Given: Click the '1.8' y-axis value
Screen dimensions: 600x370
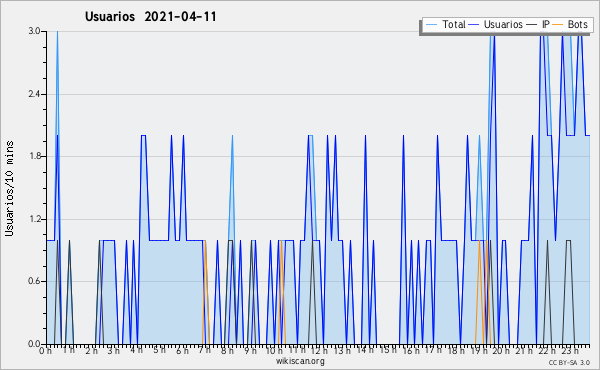Looking at the screenshot, I should (x=34, y=156).
